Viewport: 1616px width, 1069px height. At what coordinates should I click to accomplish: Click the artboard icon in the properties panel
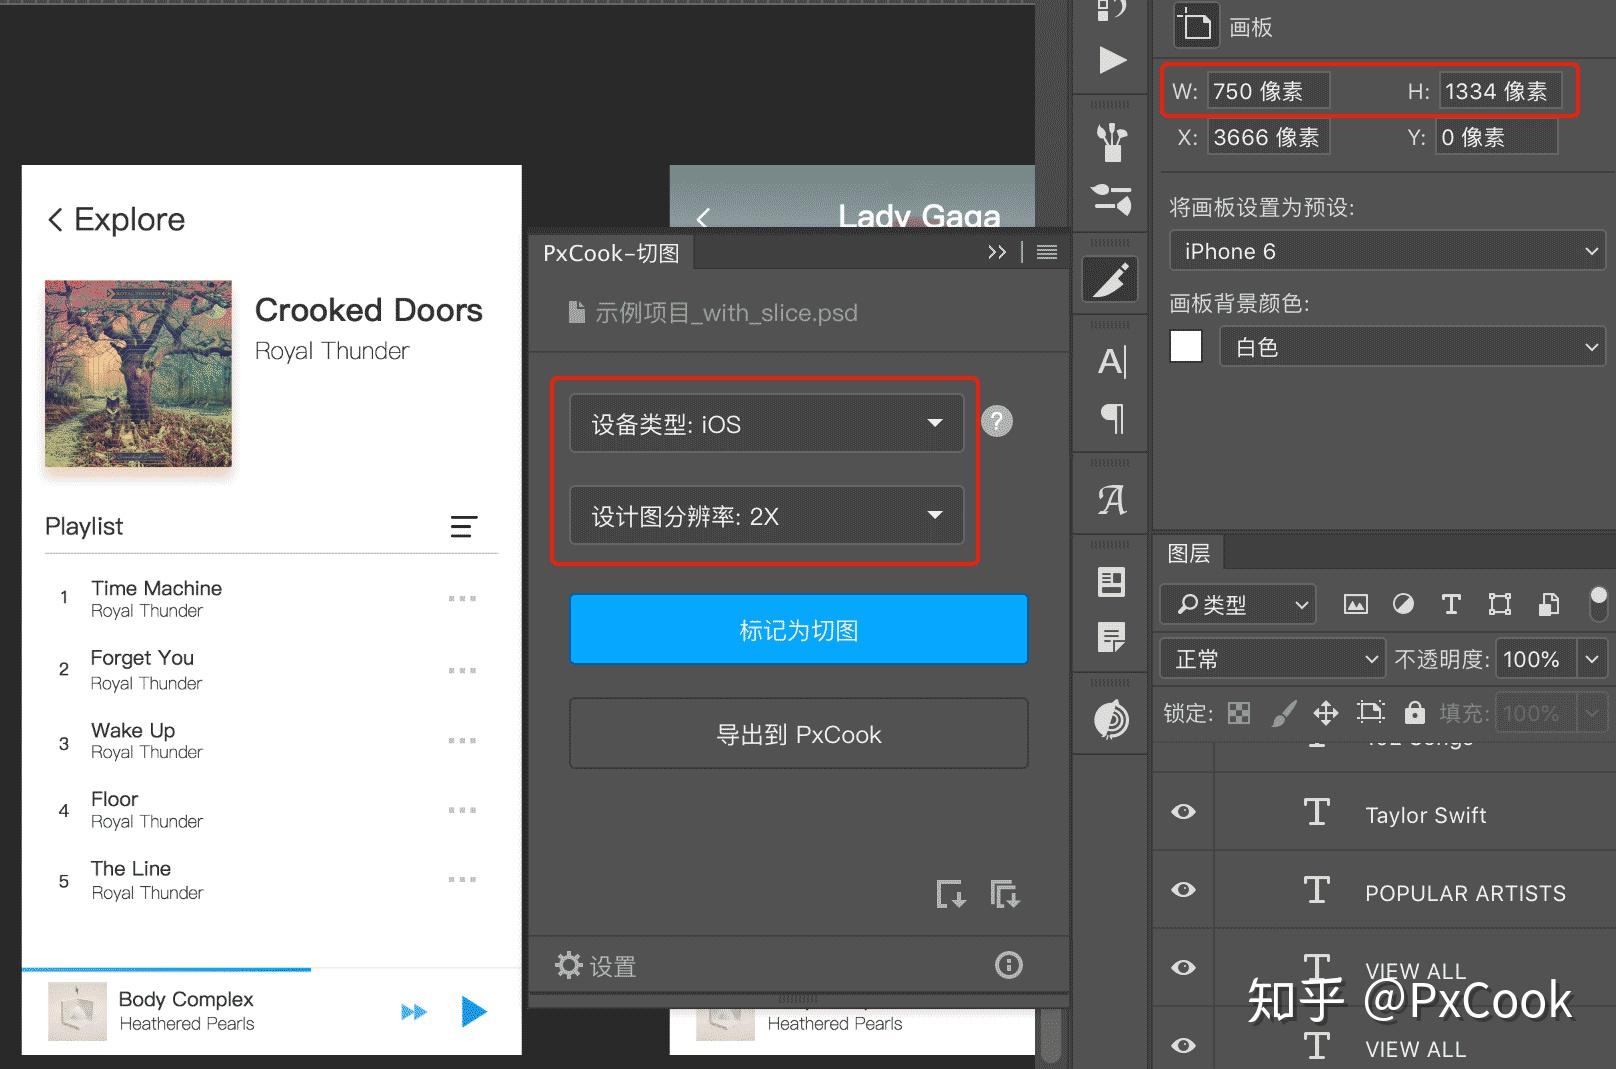tap(1196, 25)
